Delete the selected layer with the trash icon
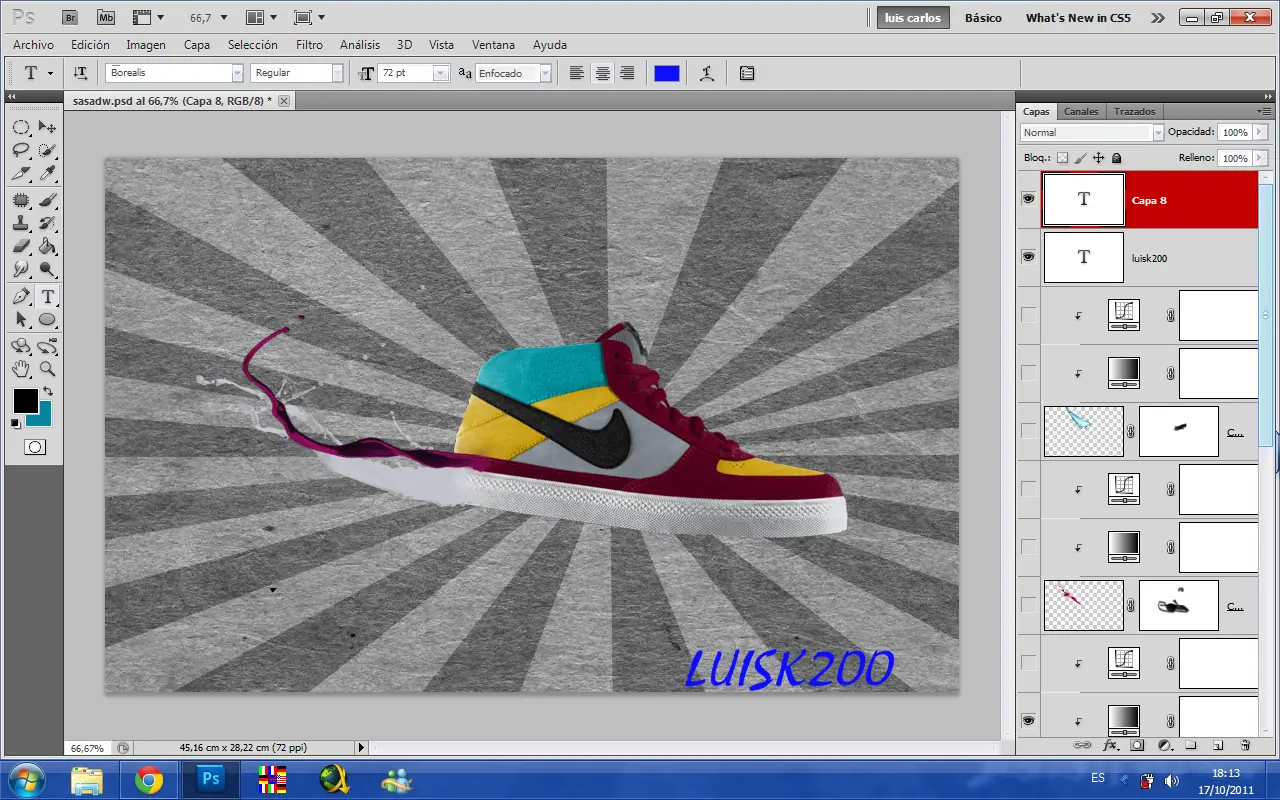Image resolution: width=1280 pixels, height=800 pixels. pyautogui.click(x=1245, y=745)
